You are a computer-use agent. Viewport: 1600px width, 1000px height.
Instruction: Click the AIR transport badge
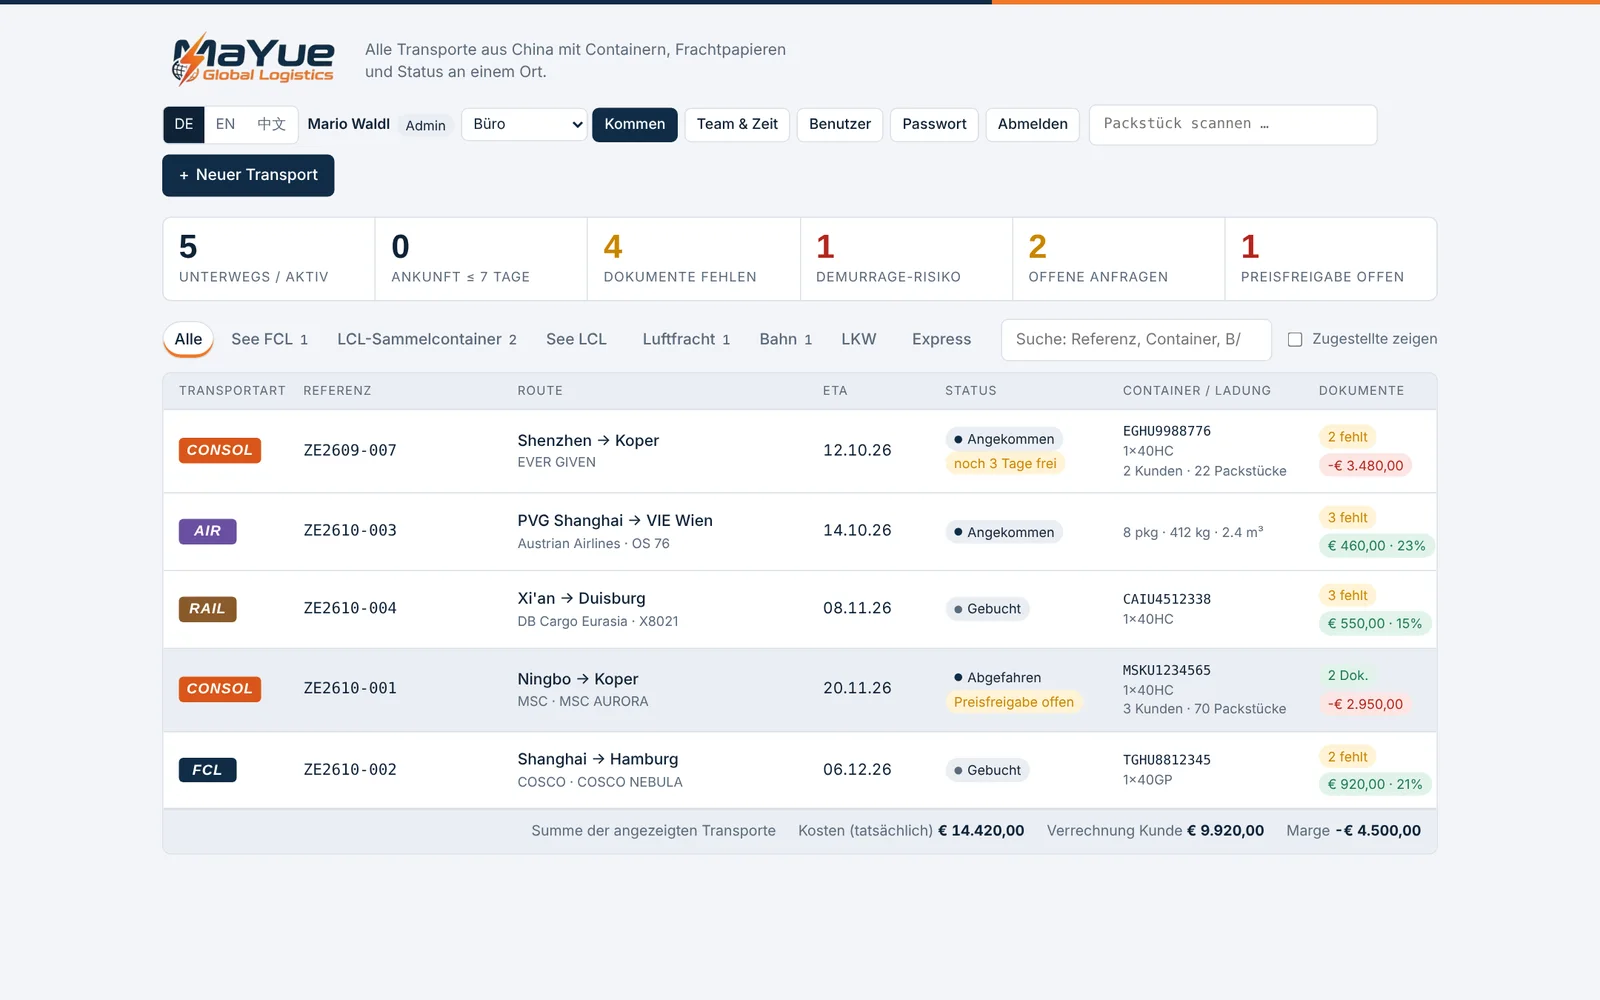[x=207, y=531]
